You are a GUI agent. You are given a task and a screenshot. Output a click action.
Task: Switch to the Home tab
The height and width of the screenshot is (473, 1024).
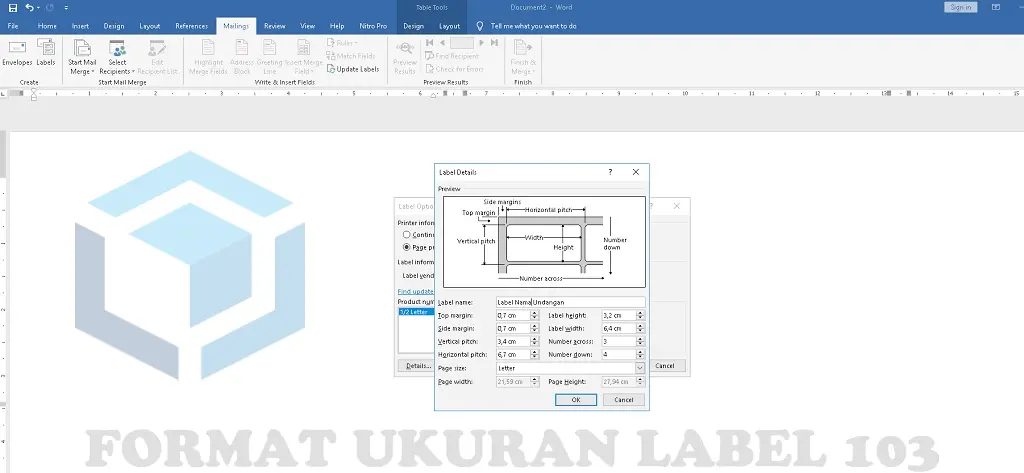tap(47, 26)
